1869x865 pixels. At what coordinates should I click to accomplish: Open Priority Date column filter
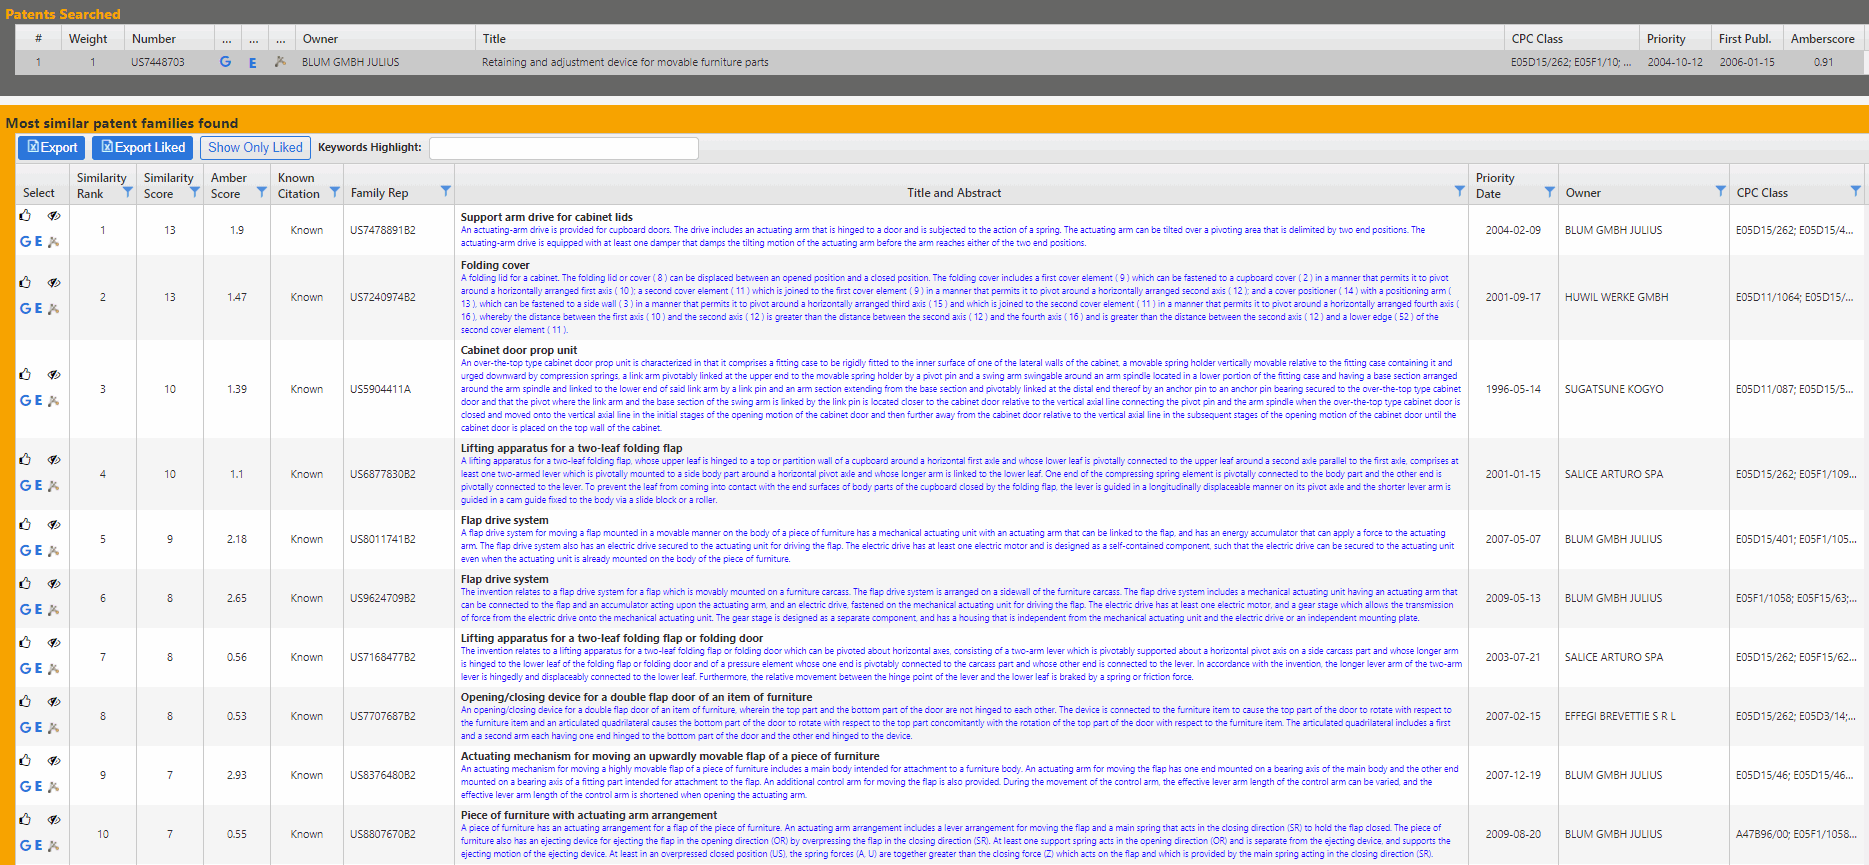coord(1550,191)
